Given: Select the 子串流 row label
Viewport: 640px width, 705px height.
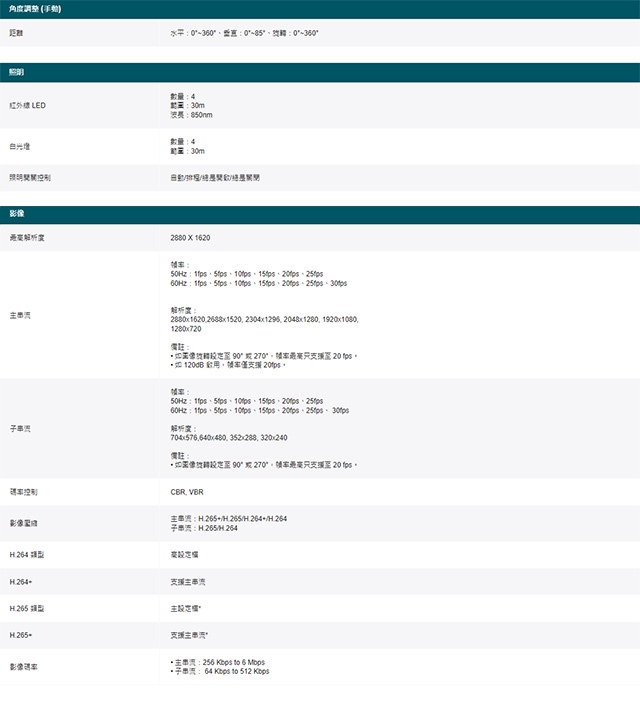Looking at the screenshot, I should 19,428.
